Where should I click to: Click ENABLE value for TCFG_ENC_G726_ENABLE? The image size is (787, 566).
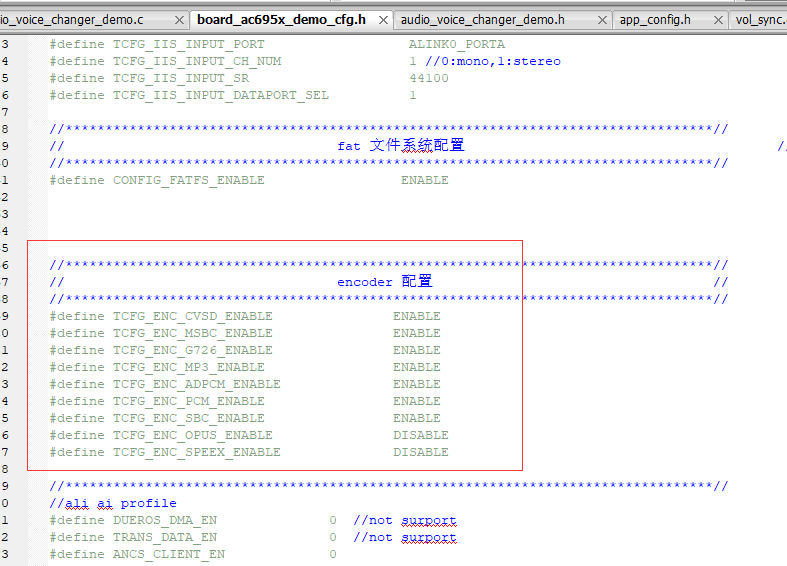click(x=417, y=350)
